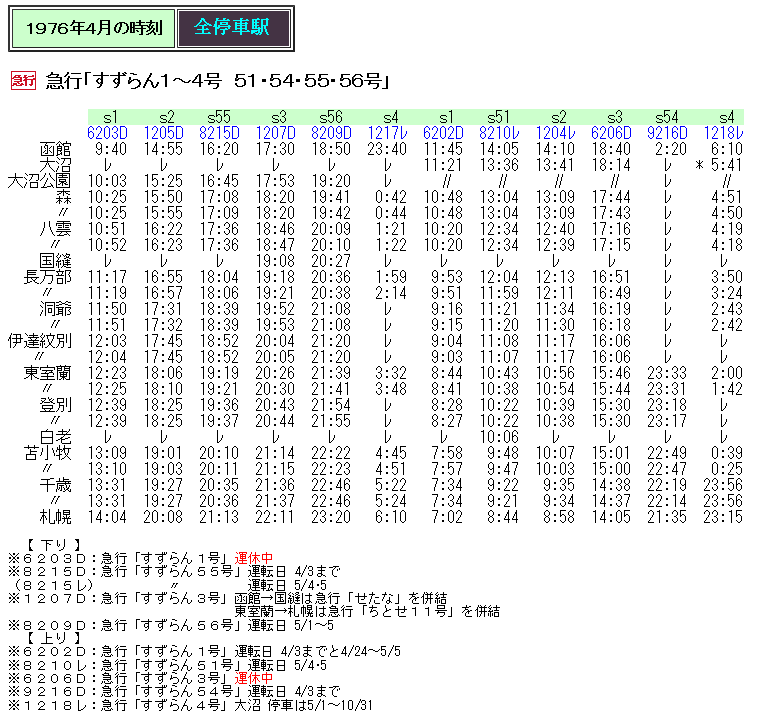Click station name 白老
765x718 pixels.
click(x=55, y=437)
